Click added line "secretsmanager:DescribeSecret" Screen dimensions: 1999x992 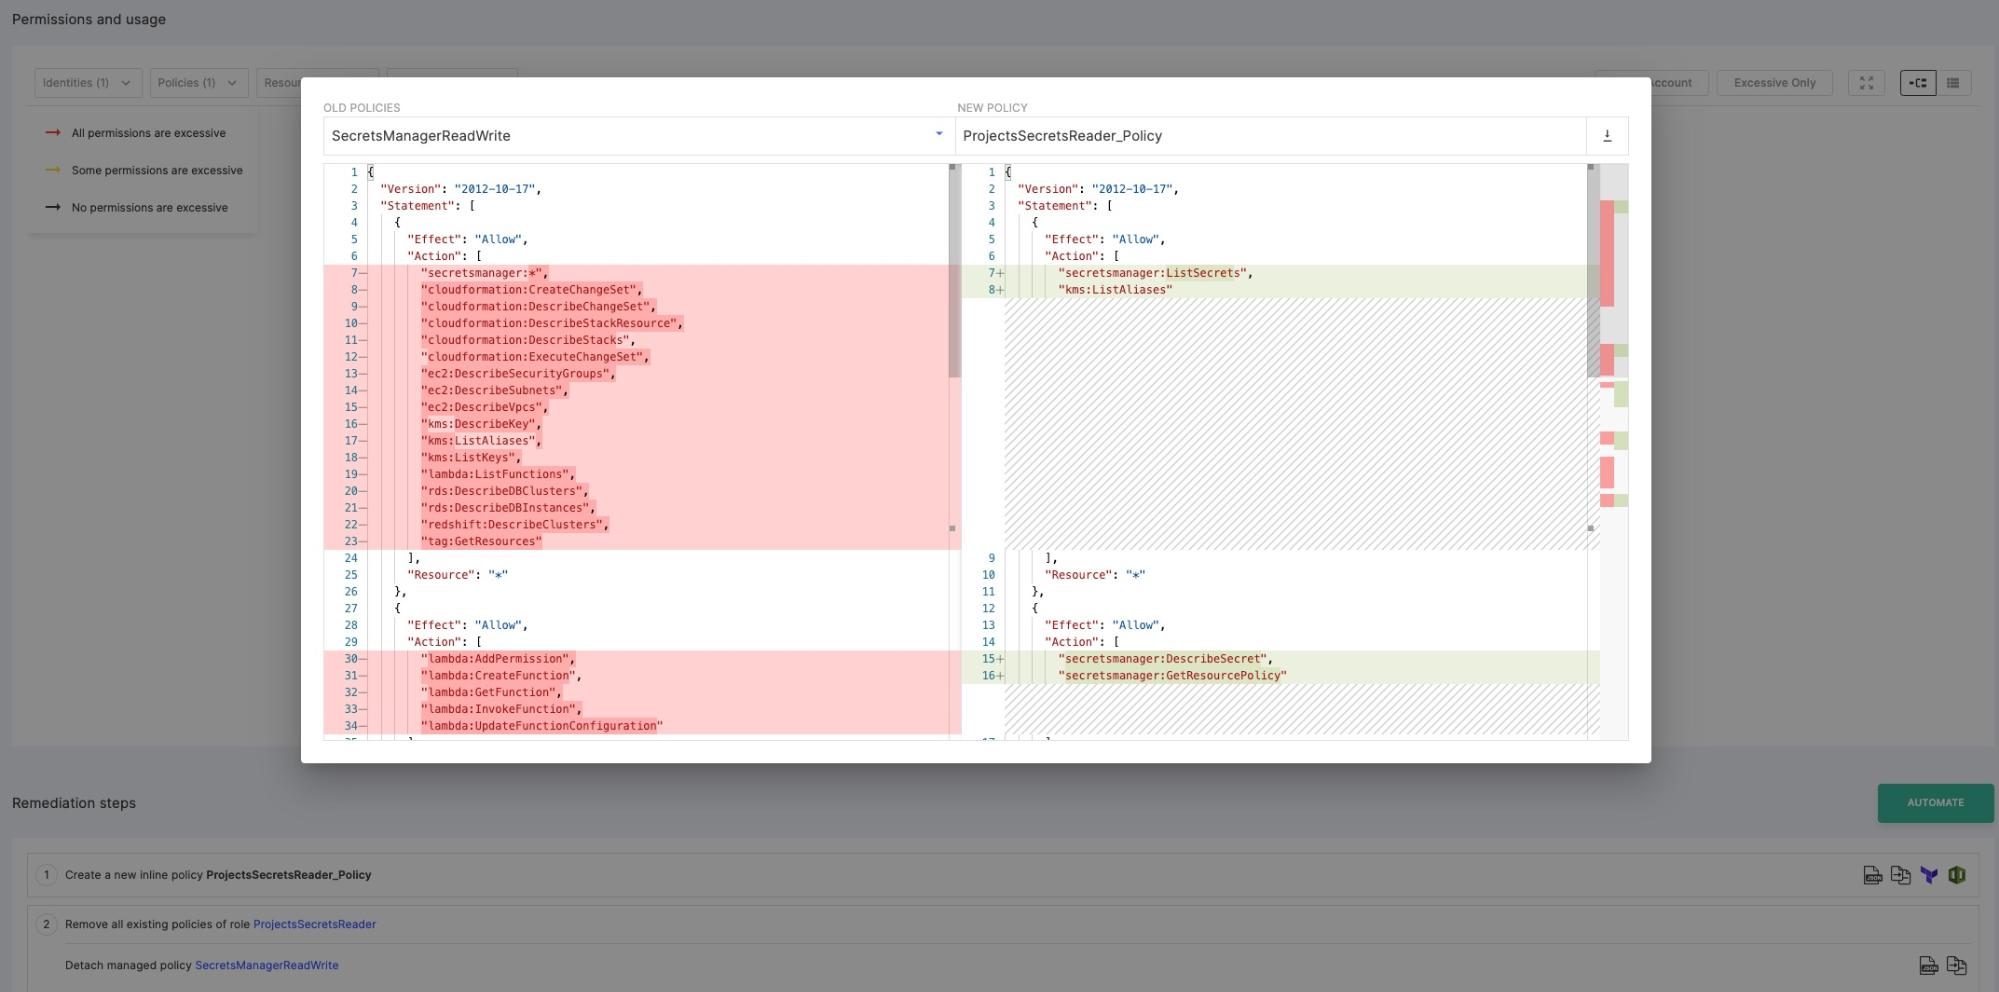[1166, 659]
